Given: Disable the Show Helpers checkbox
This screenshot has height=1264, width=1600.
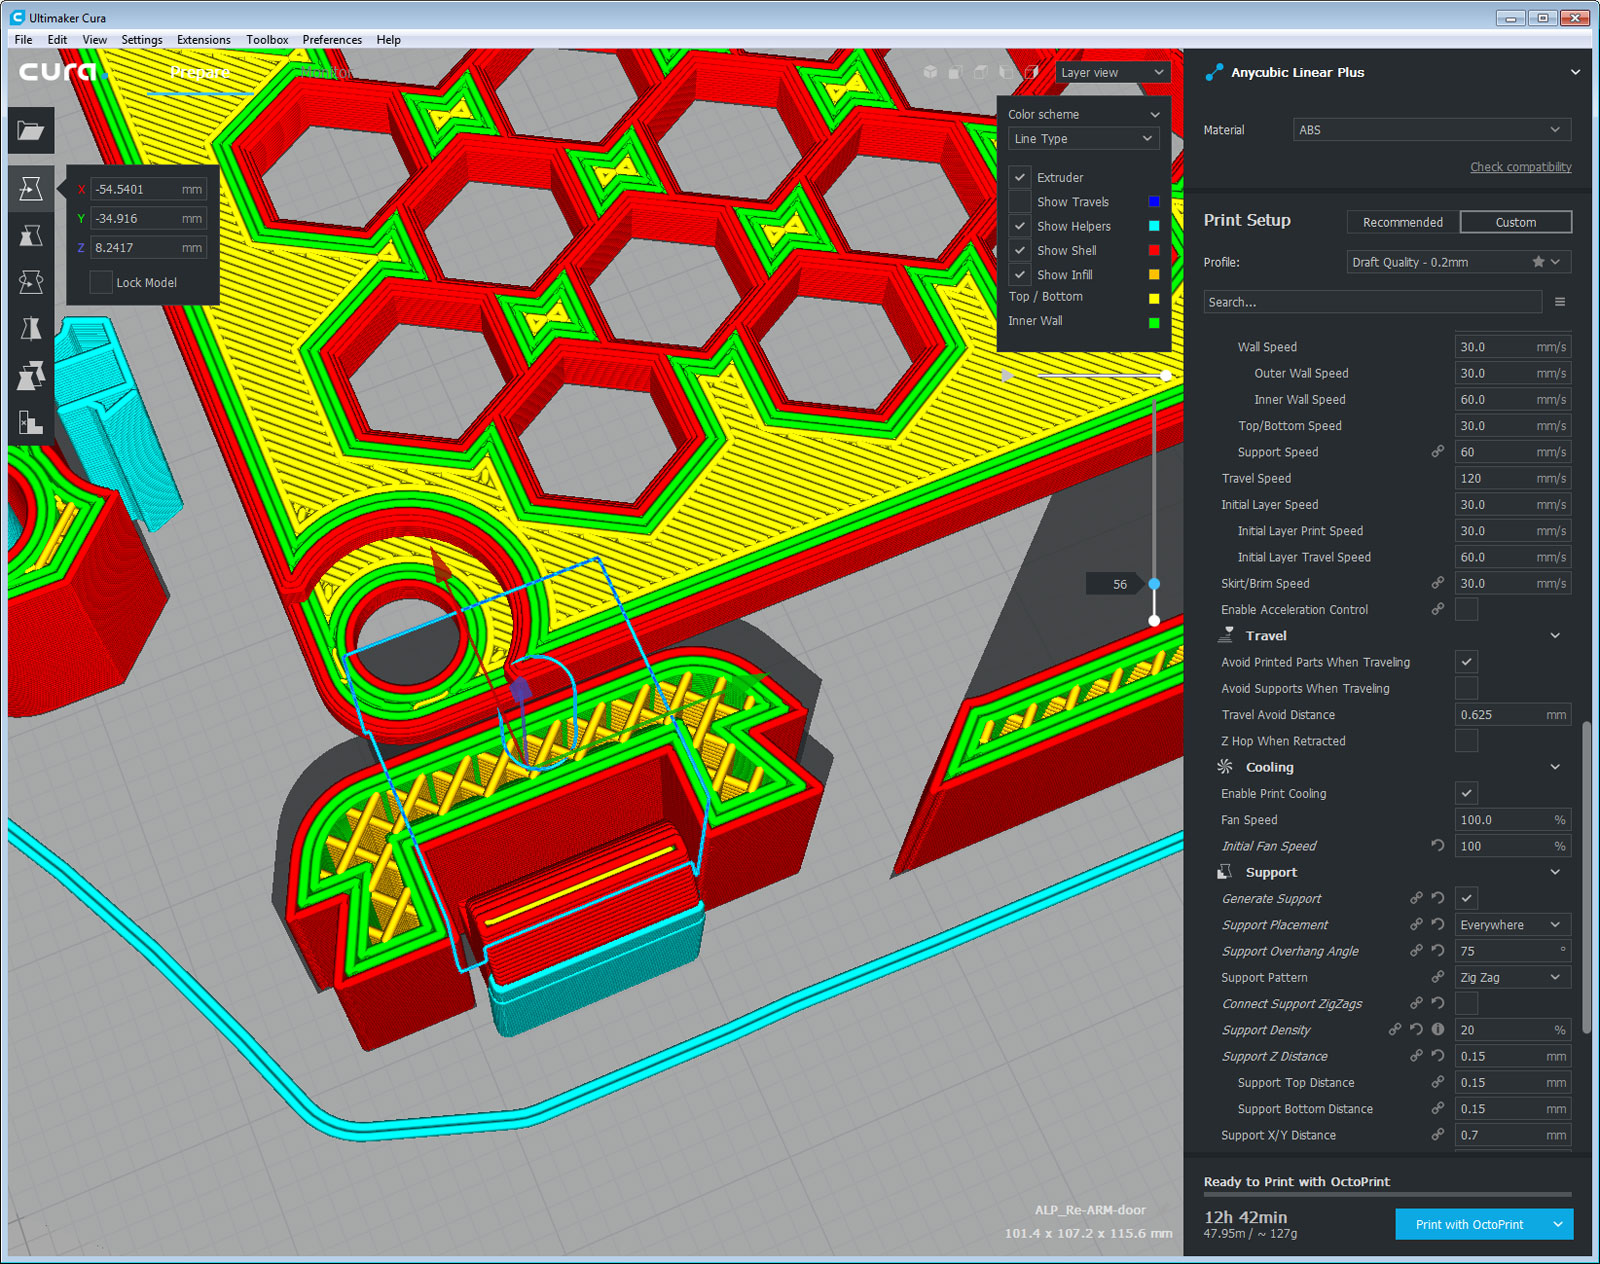Looking at the screenshot, I should 1020,226.
